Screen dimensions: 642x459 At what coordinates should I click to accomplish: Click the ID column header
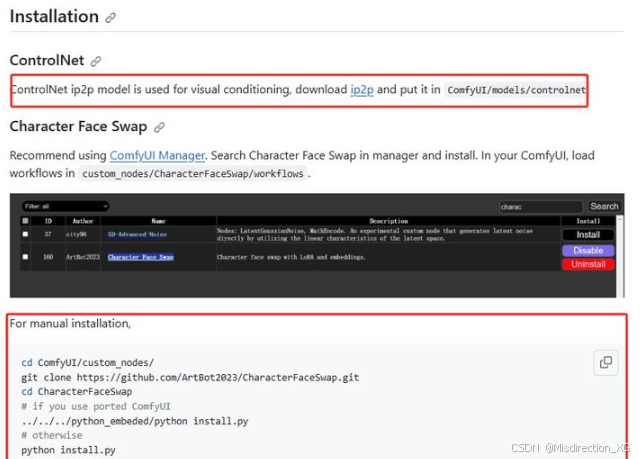tap(48, 221)
